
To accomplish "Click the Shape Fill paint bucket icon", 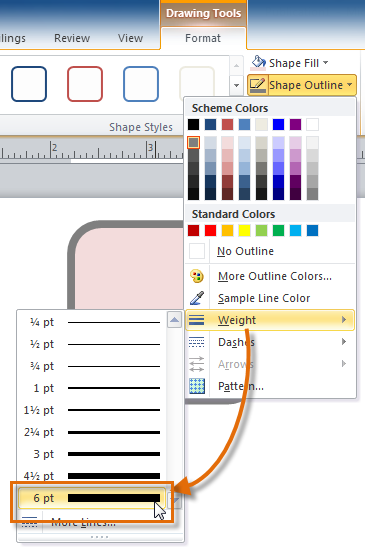I will tap(258, 63).
